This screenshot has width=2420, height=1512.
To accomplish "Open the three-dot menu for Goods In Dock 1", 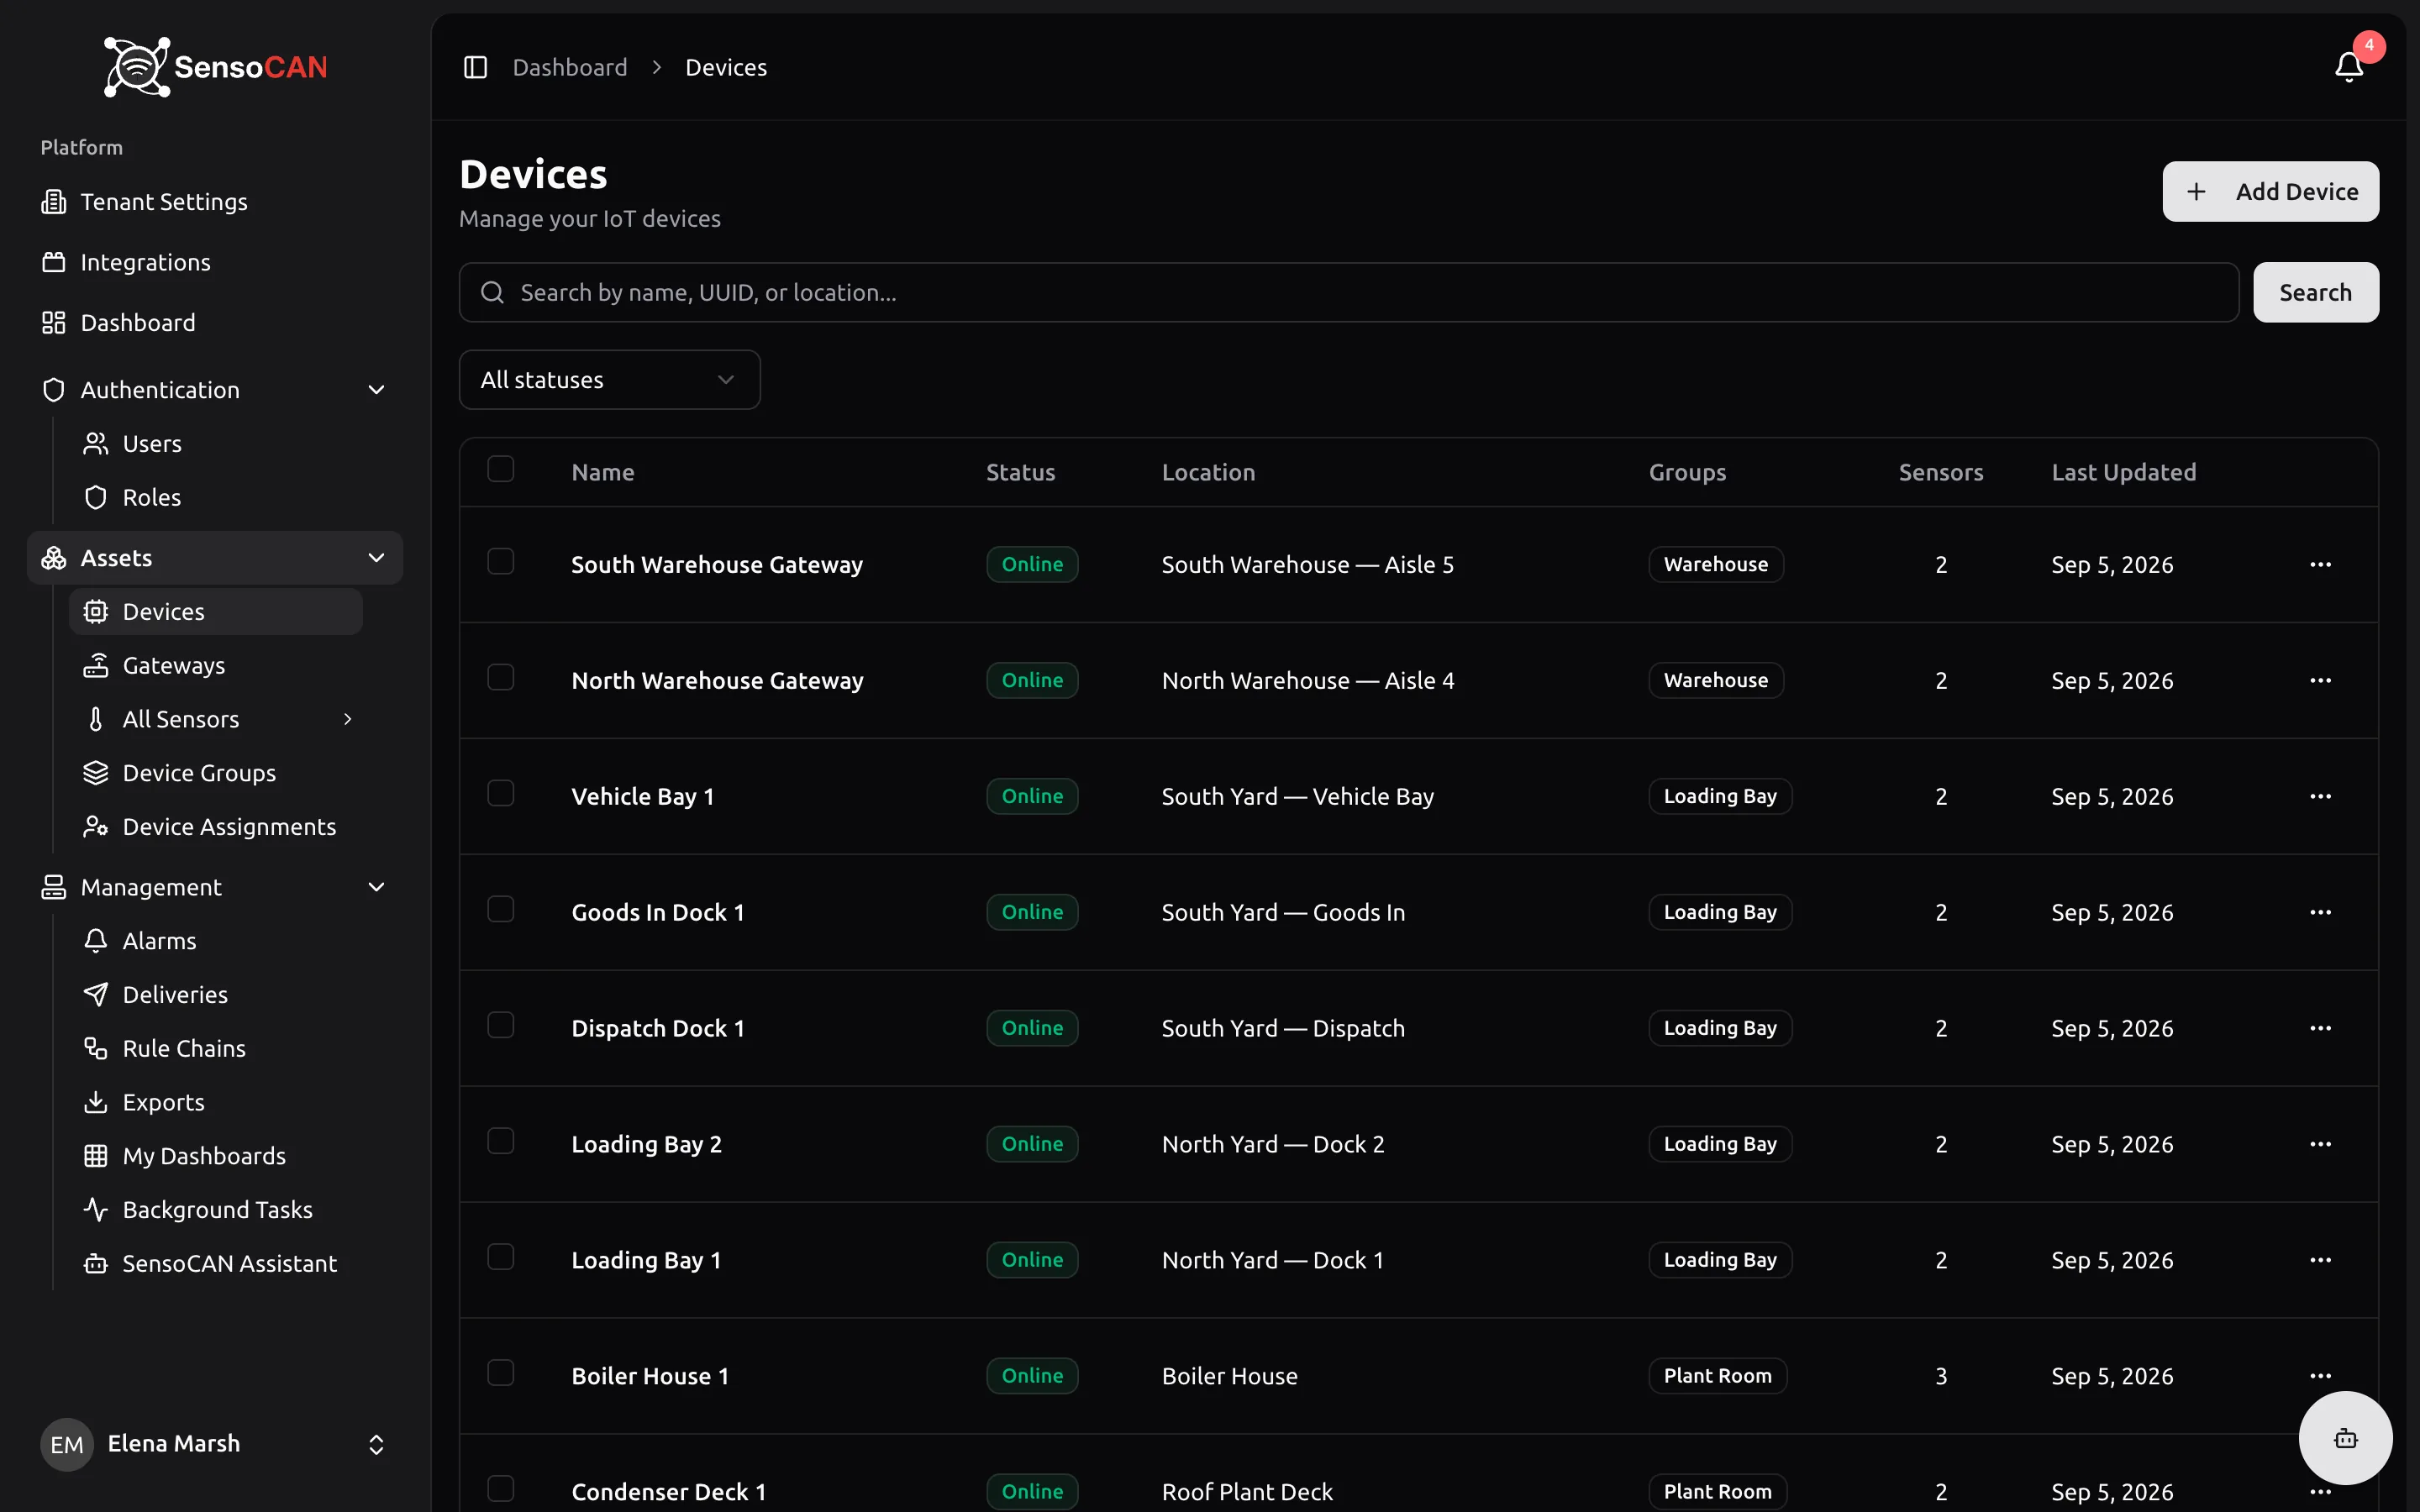I will pyautogui.click(x=2320, y=913).
